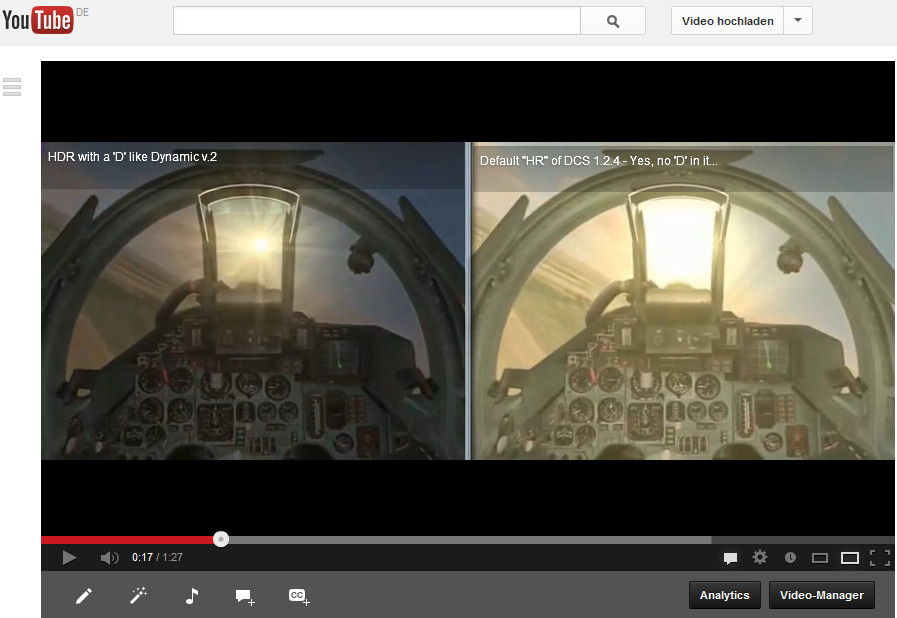Open the annotations editor speech bubble plus
897x618 pixels.
point(245,596)
